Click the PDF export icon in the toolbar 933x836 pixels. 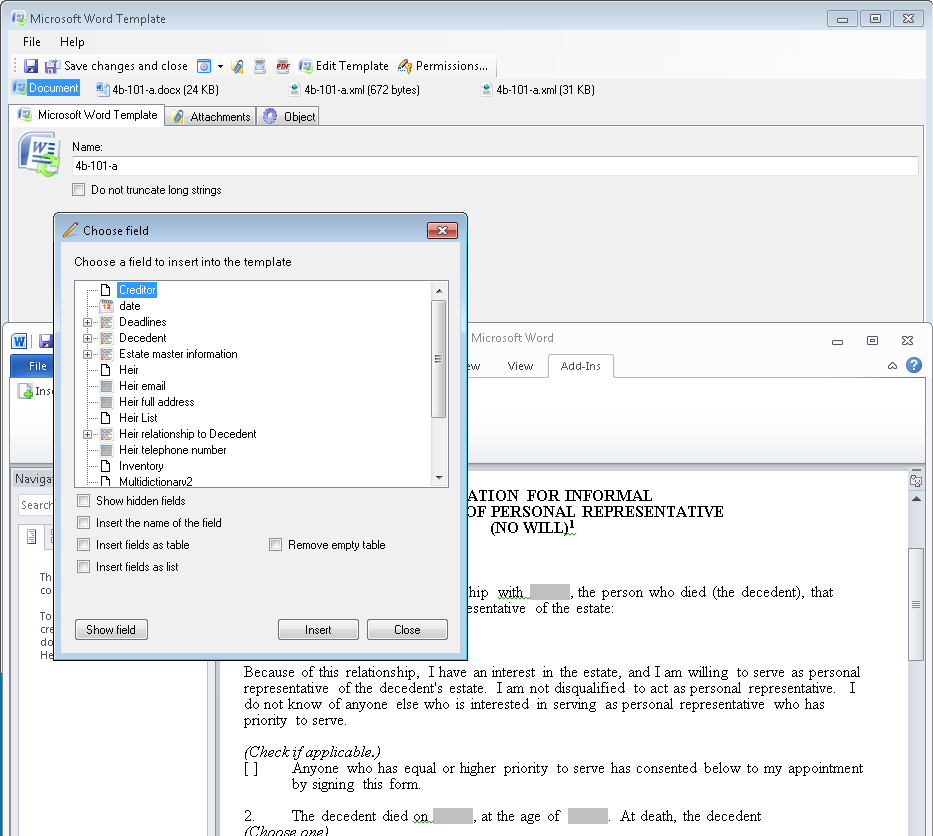(x=283, y=66)
